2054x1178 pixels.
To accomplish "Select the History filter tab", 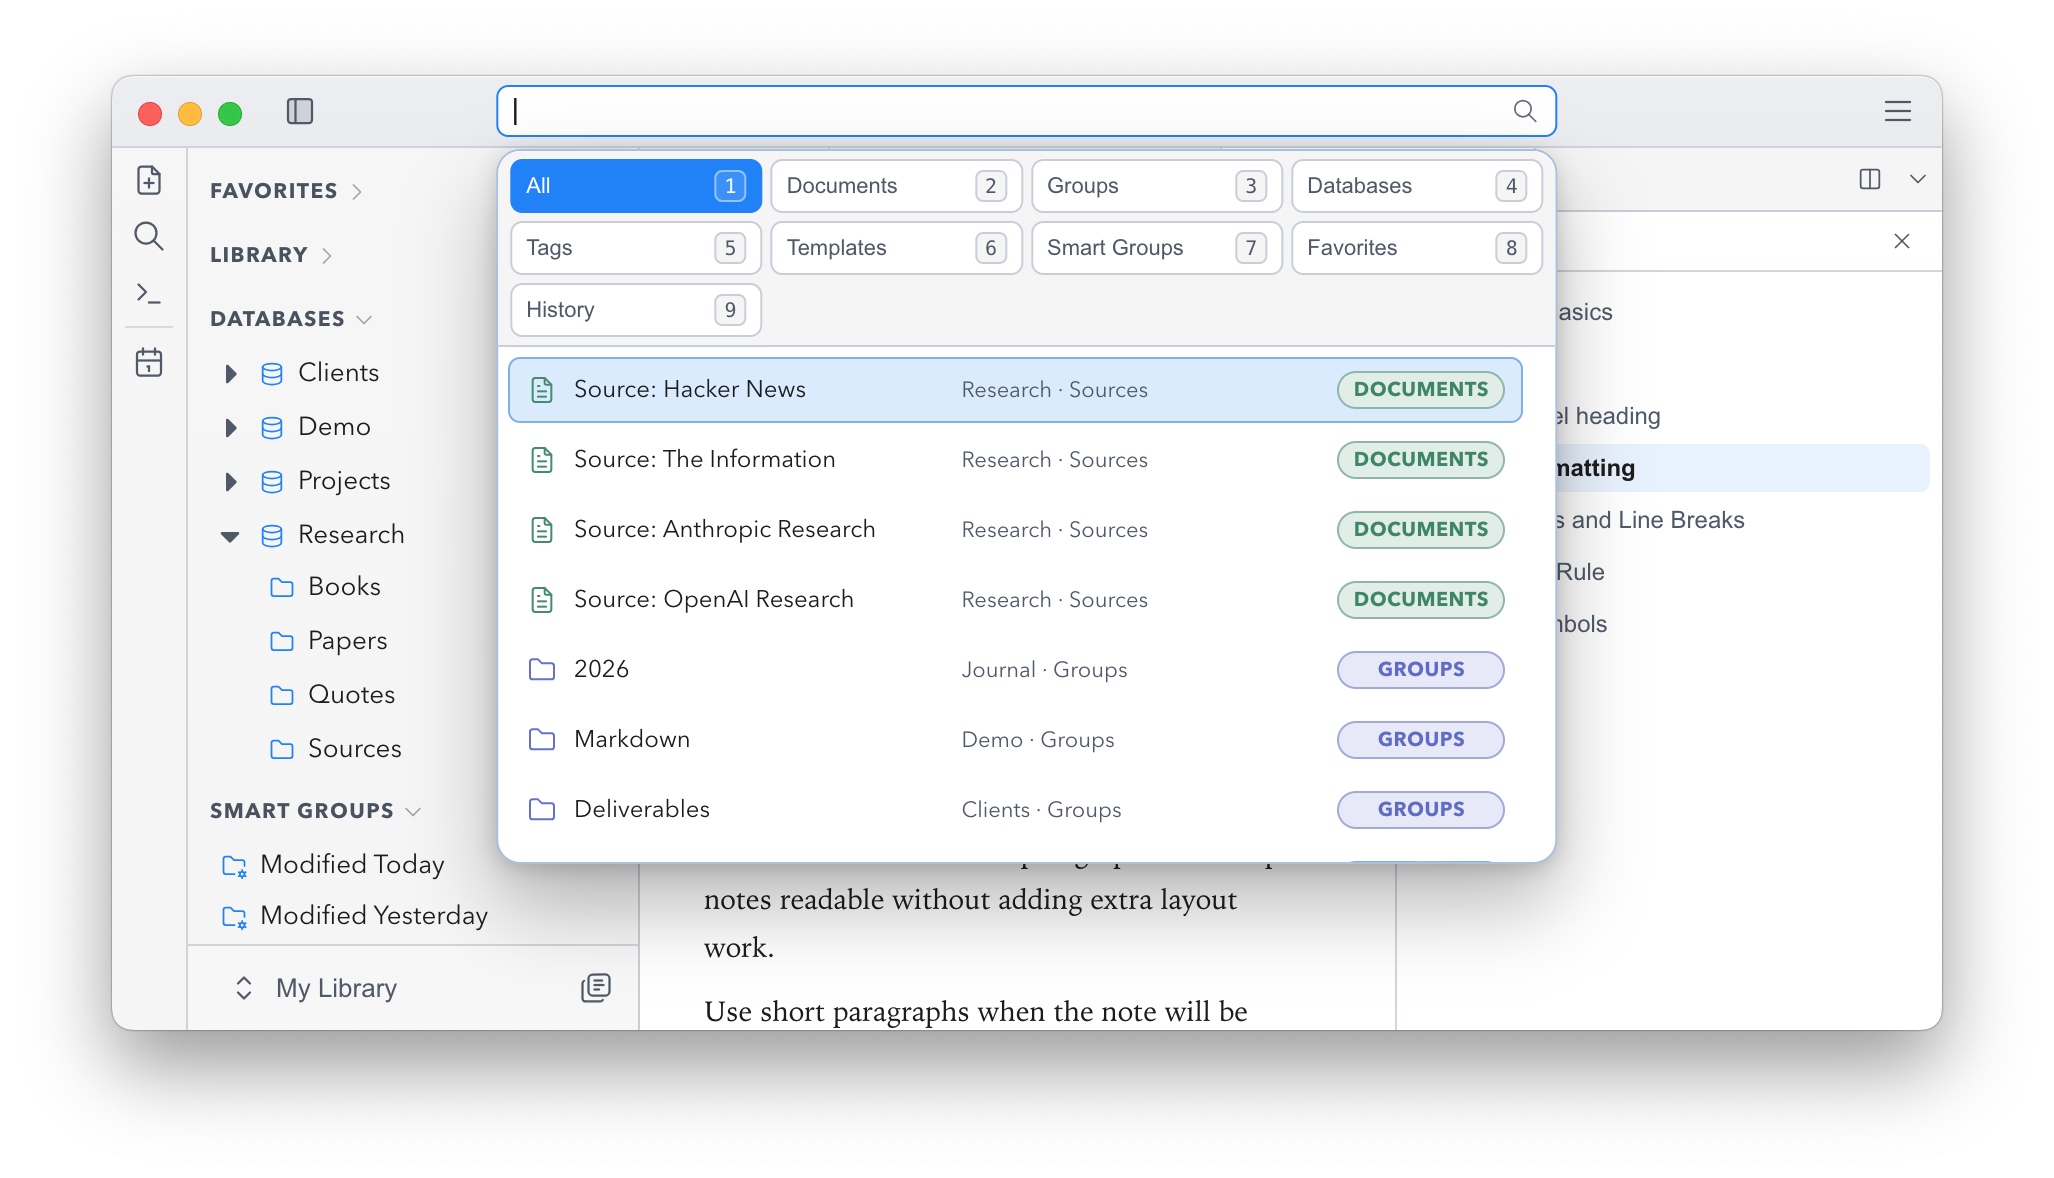I will click(636, 310).
